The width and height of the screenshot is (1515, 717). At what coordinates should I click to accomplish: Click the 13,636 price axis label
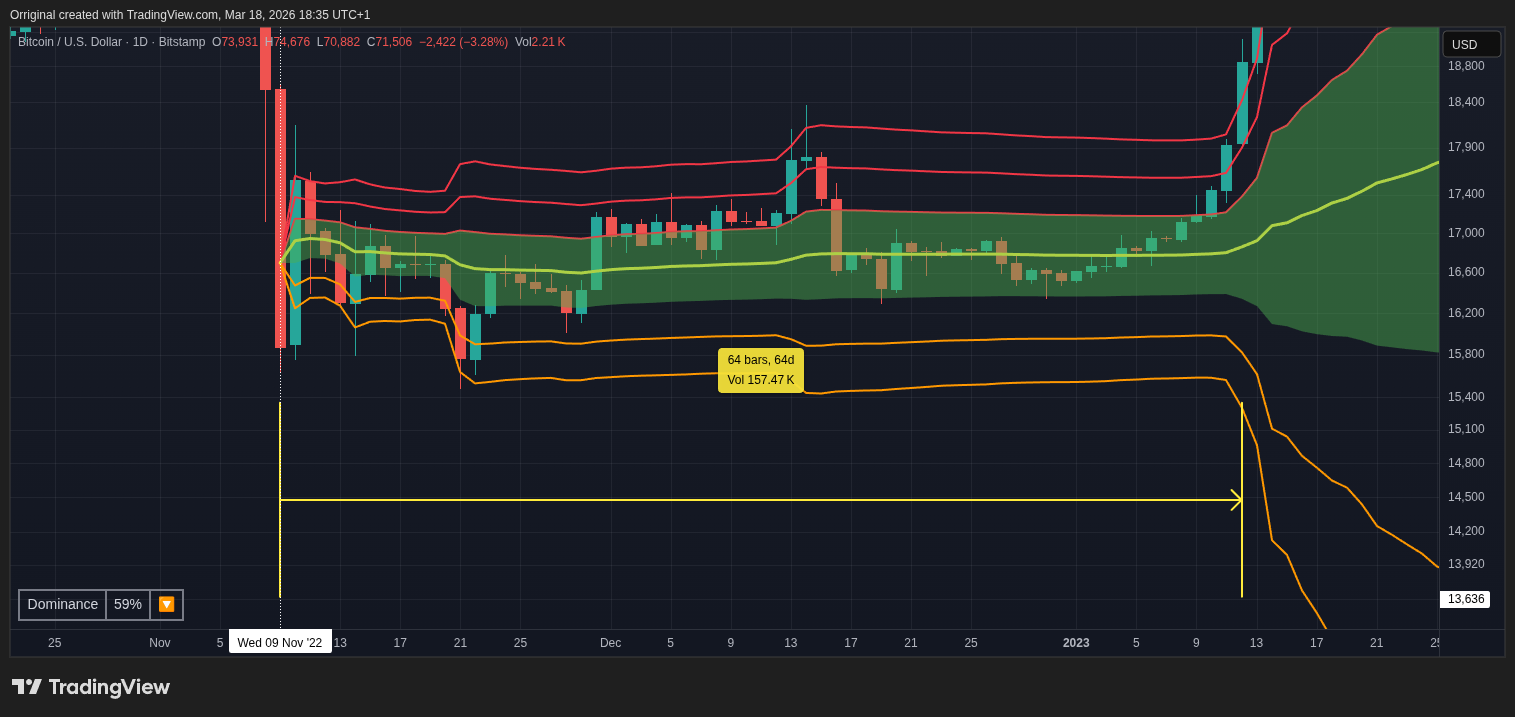click(x=1465, y=599)
